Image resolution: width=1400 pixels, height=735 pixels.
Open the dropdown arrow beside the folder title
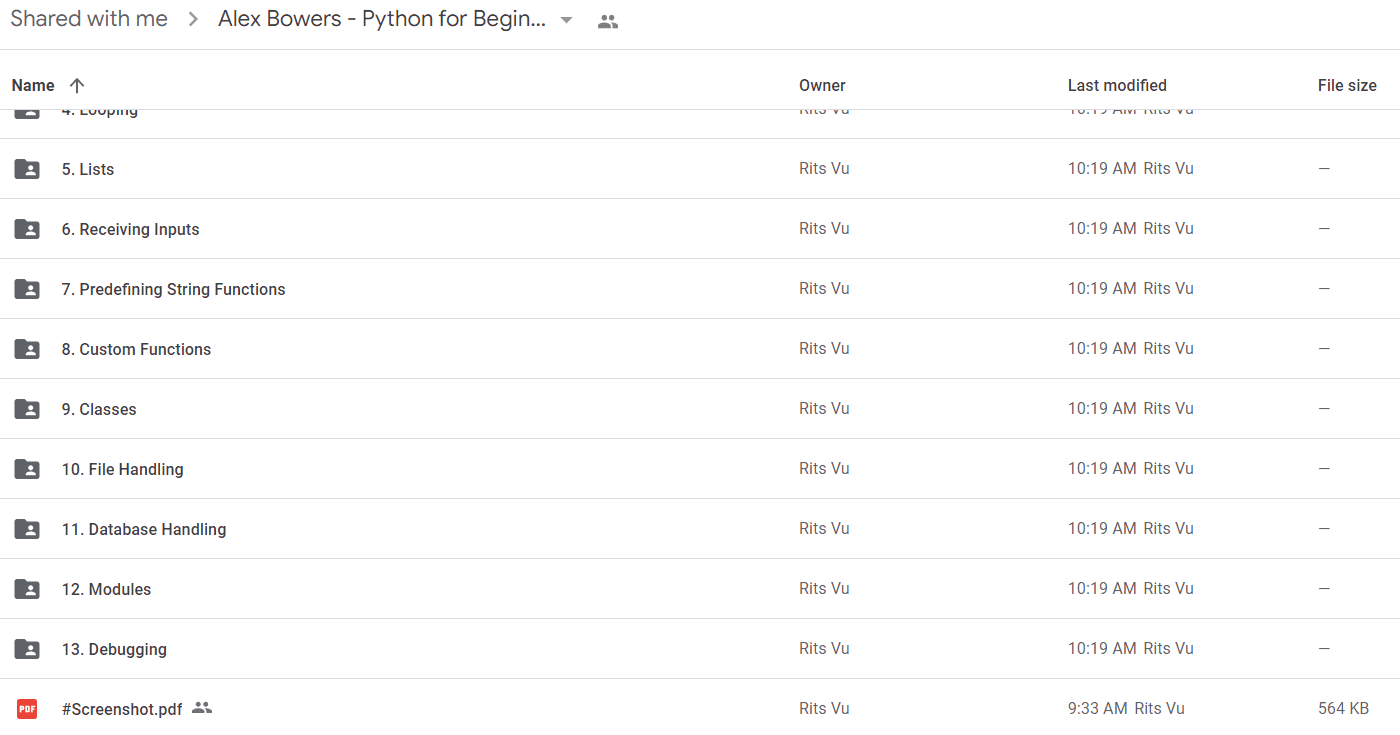point(566,20)
